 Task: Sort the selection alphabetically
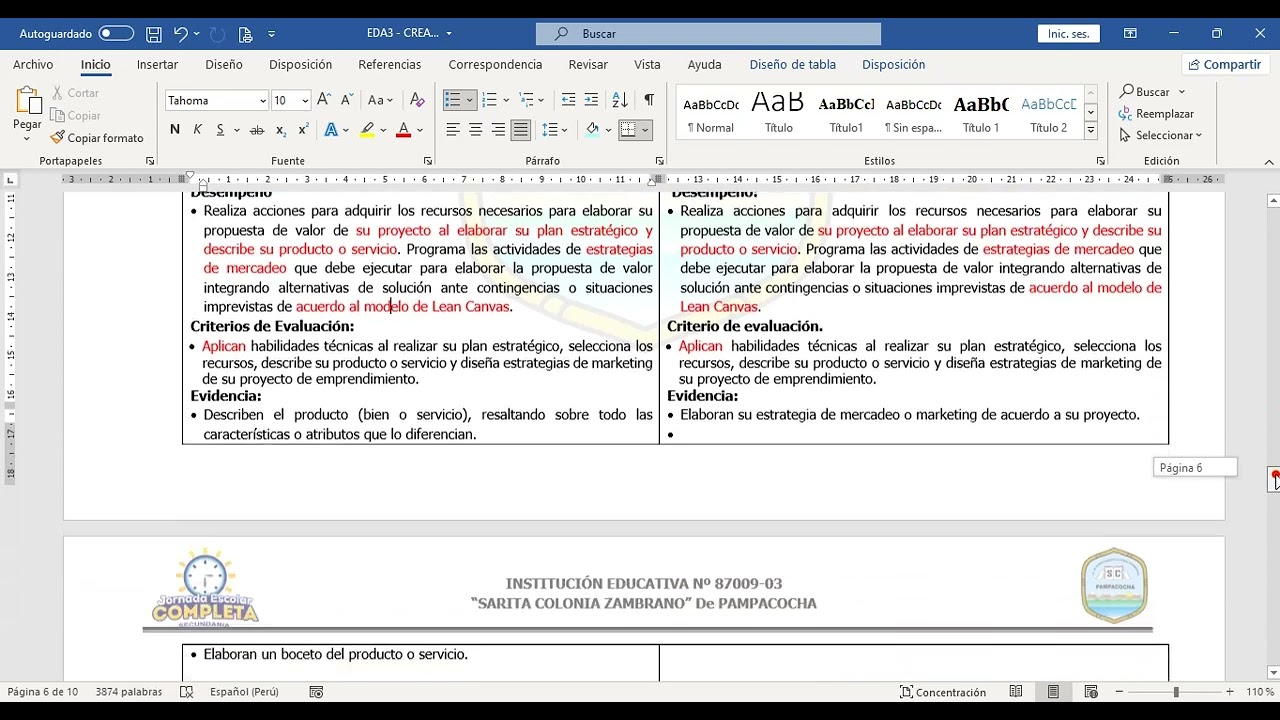(x=620, y=100)
